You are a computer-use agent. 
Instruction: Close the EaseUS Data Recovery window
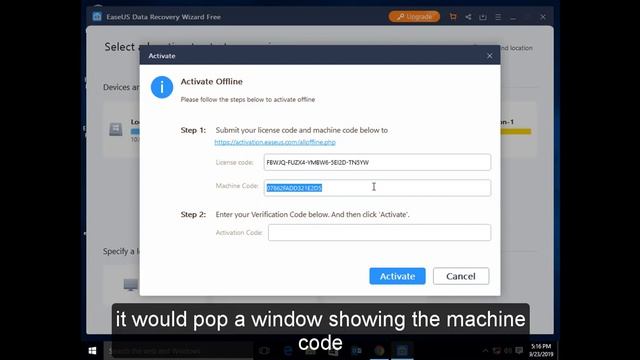coord(542,17)
